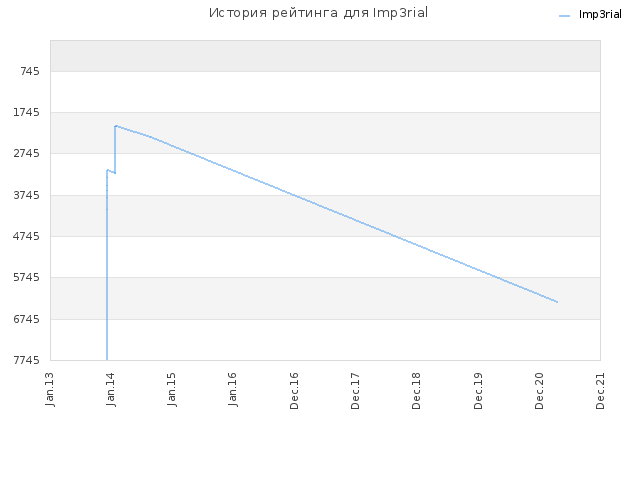Click the 6745 y-axis label
The width and height of the screenshot is (640, 480).
coord(27,319)
